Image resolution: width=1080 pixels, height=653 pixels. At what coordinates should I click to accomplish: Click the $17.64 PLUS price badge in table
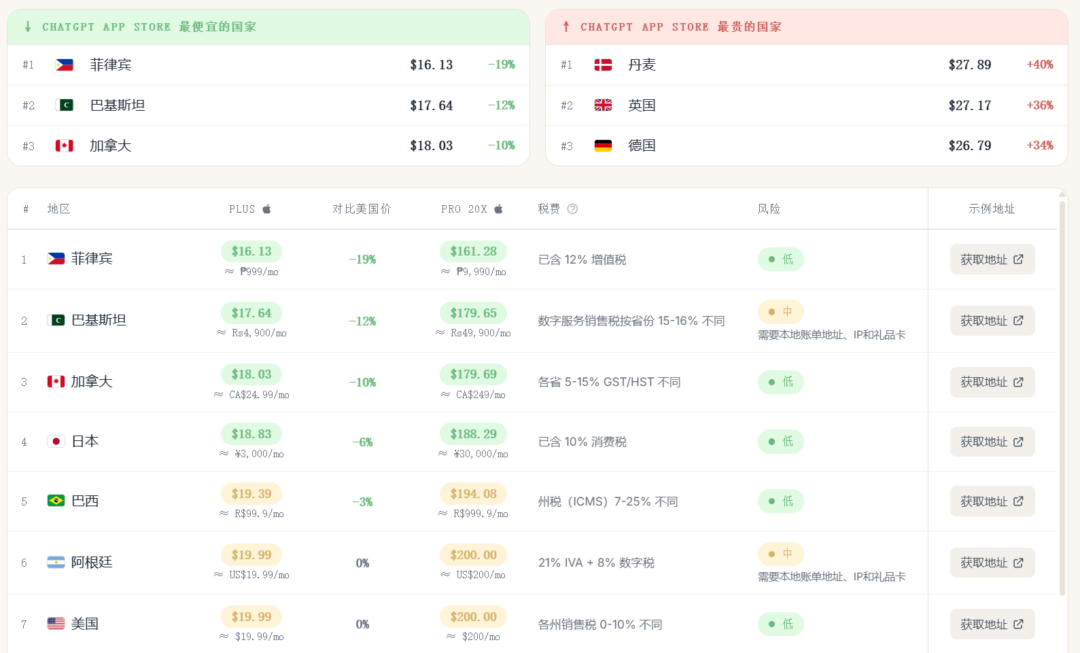pos(251,313)
